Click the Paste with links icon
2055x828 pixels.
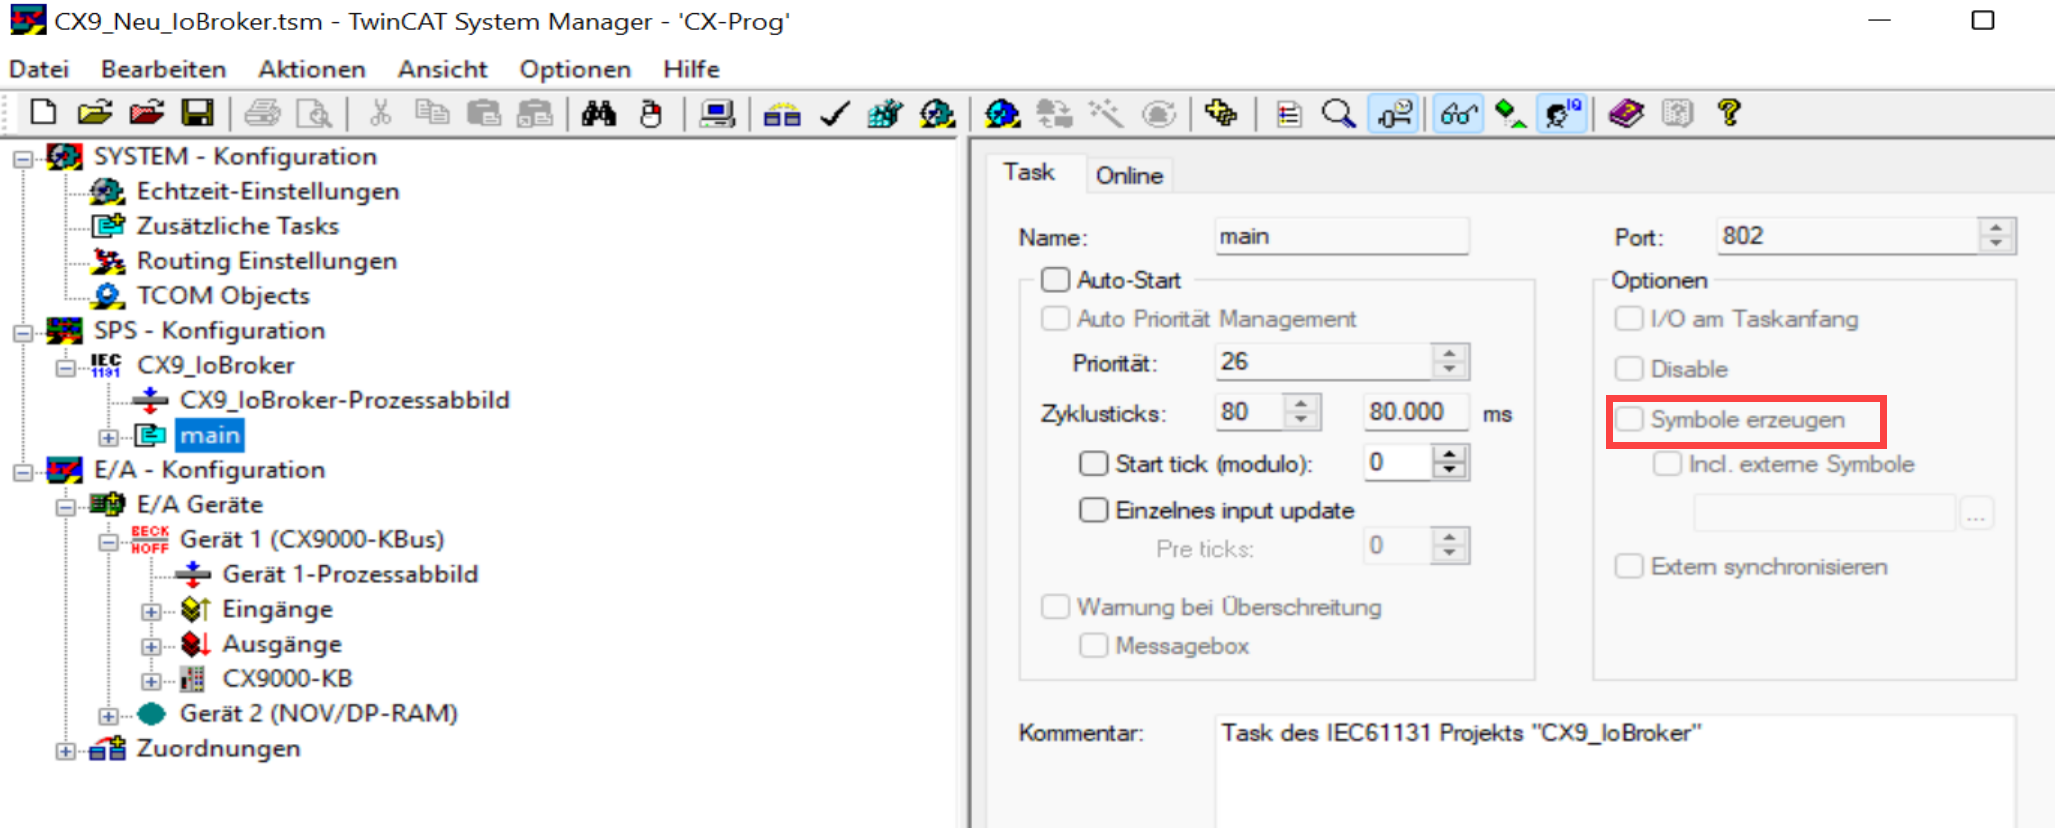pyautogui.click(x=535, y=113)
